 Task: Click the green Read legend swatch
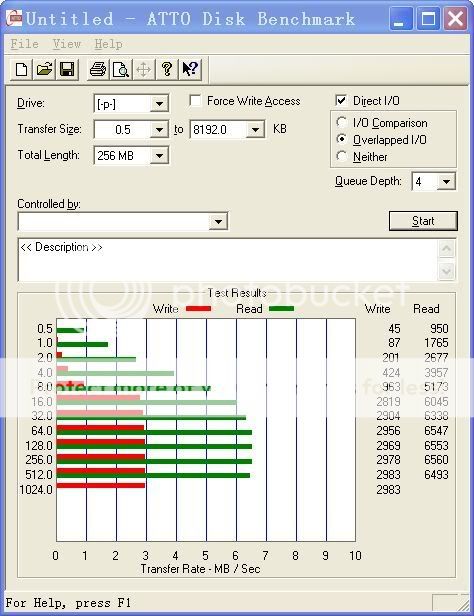coord(282,309)
